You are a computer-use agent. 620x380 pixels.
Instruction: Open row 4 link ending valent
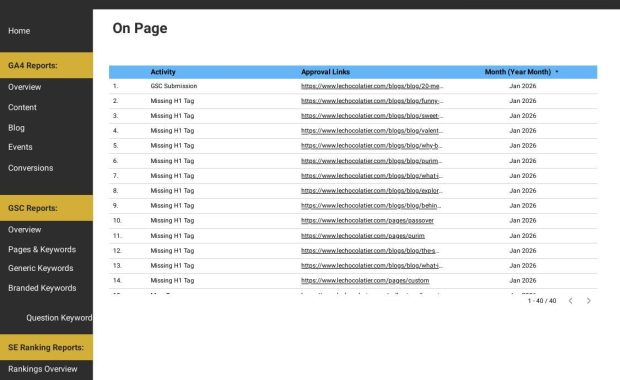pyautogui.click(x=372, y=130)
